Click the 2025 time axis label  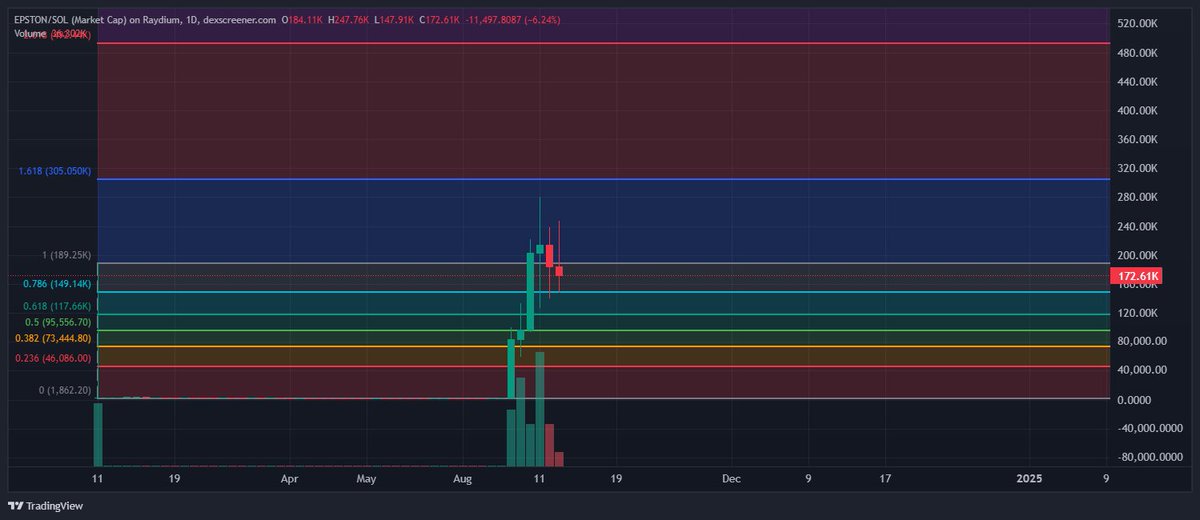click(1029, 479)
